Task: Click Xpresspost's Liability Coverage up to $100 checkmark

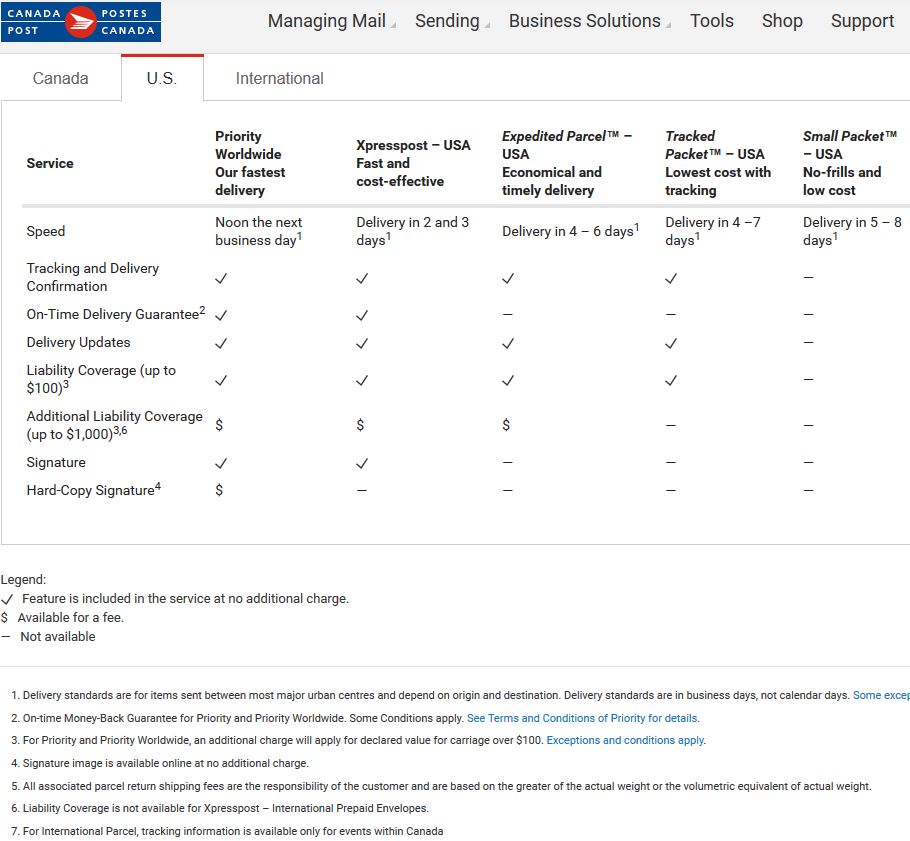Action: 362,381
